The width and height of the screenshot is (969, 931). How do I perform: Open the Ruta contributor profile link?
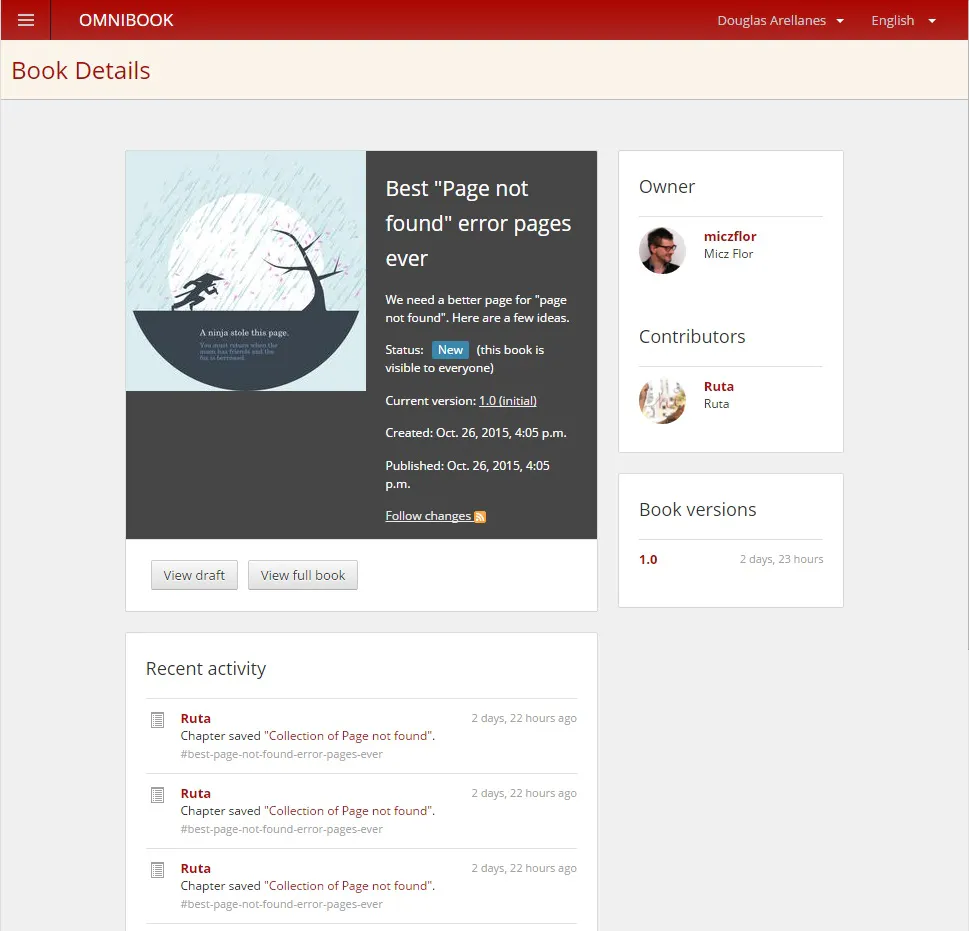pos(719,386)
